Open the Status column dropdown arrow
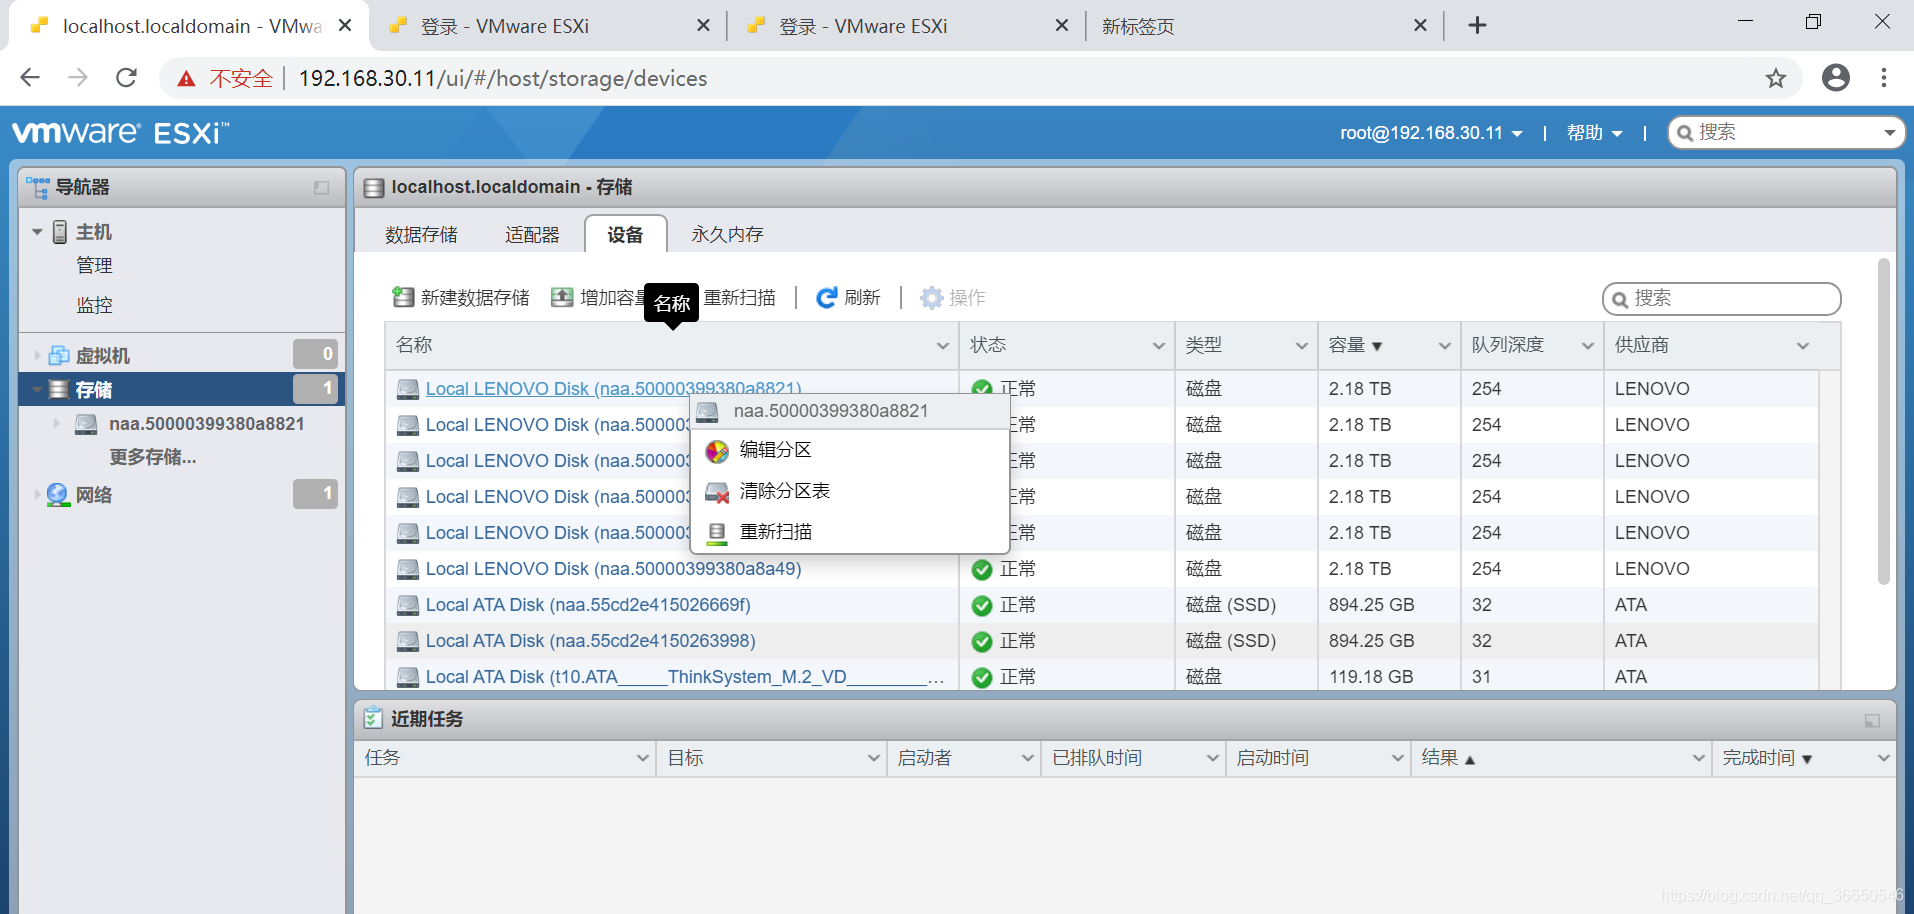 pos(1158,346)
